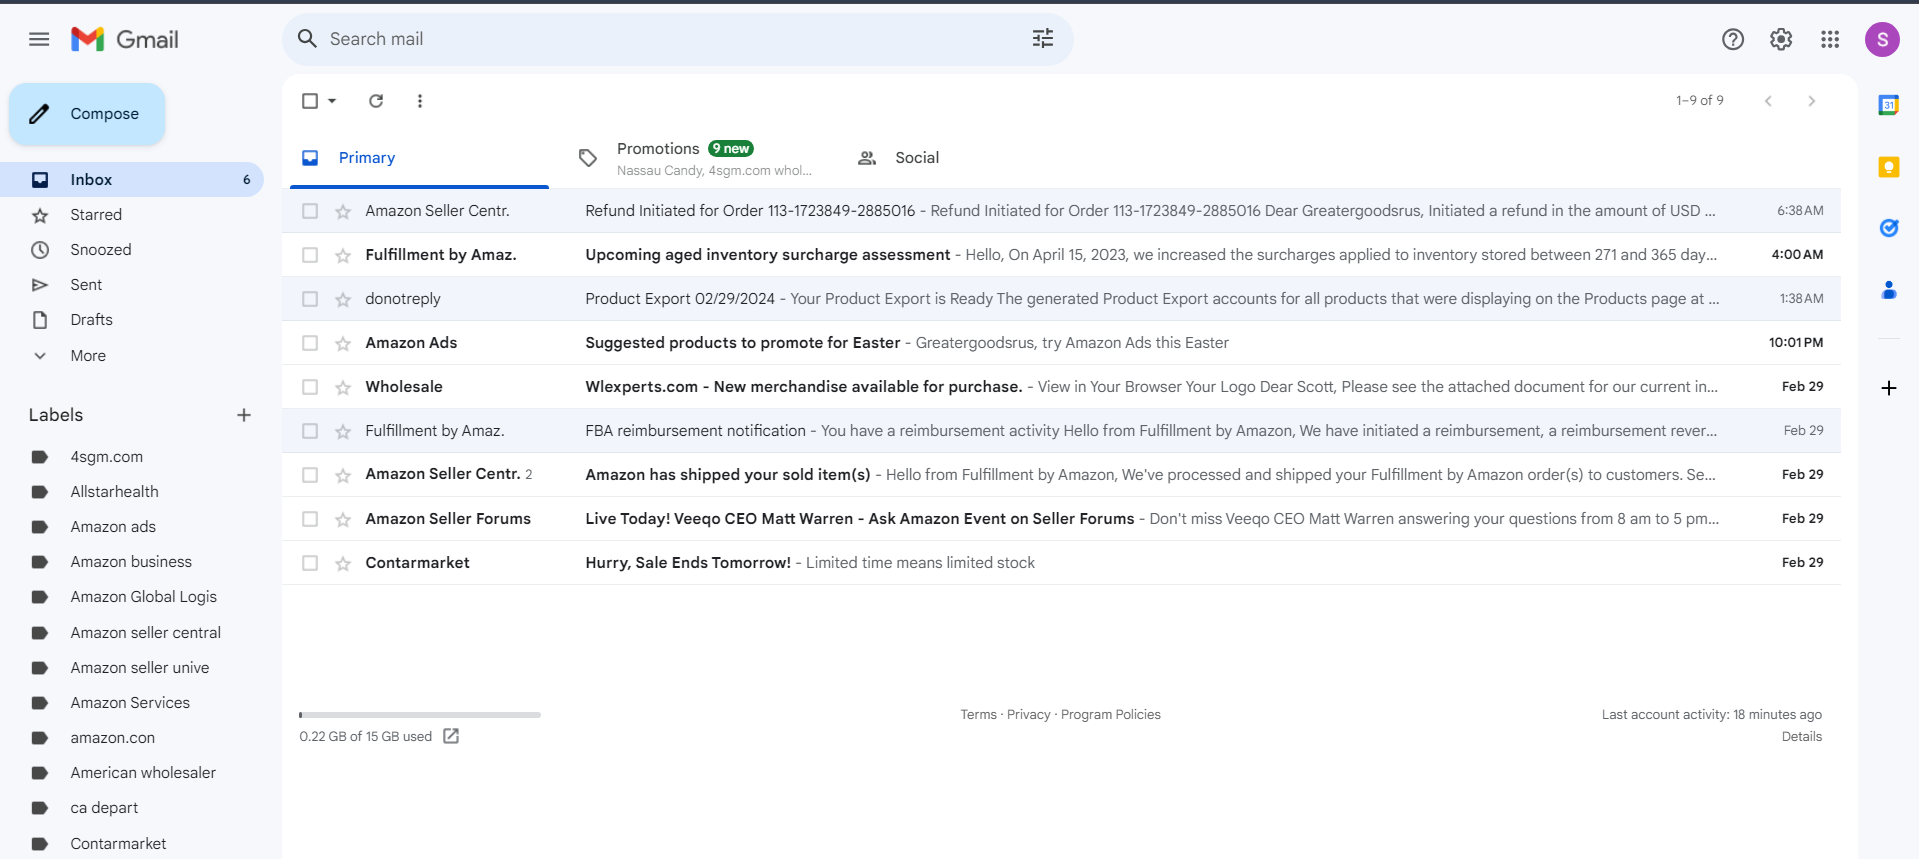
Task: Open the Terms link
Action: 978,715
